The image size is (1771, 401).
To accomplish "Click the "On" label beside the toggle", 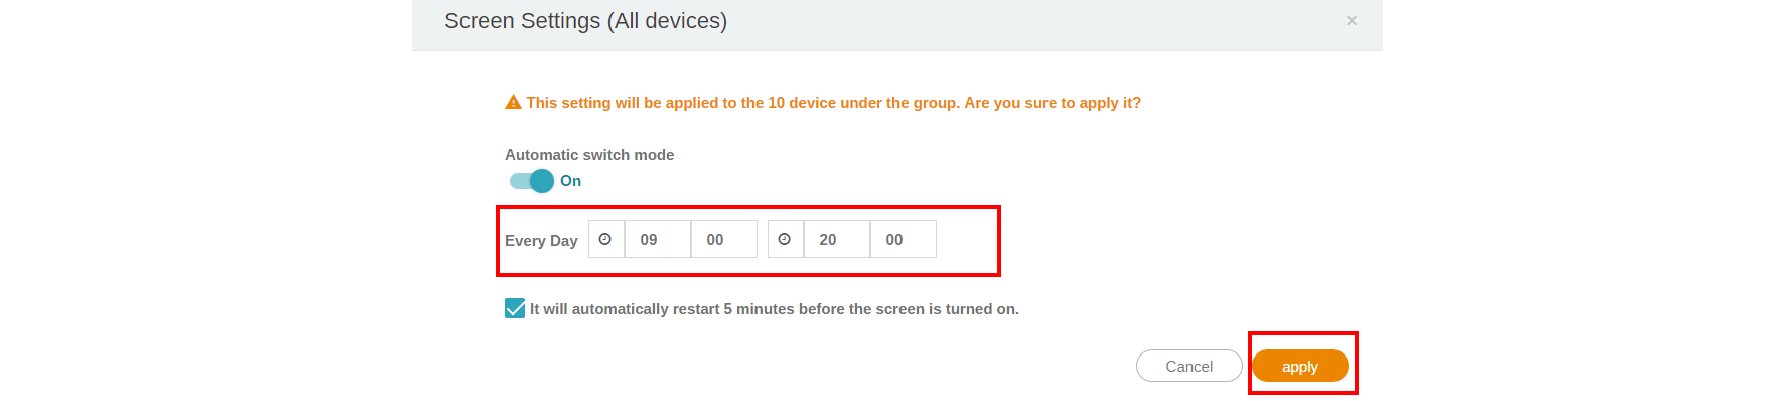I will 570,181.
